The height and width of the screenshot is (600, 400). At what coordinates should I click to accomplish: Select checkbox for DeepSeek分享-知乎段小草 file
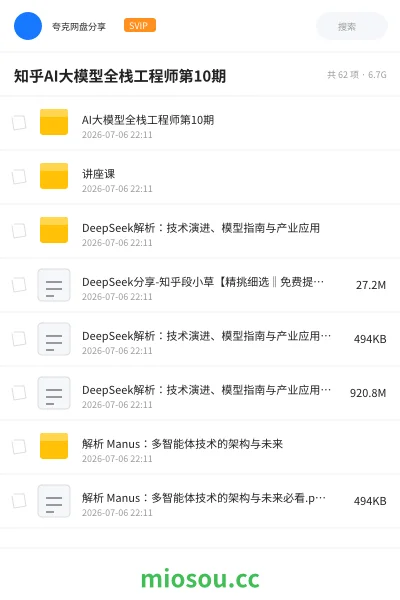tap(19, 285)
